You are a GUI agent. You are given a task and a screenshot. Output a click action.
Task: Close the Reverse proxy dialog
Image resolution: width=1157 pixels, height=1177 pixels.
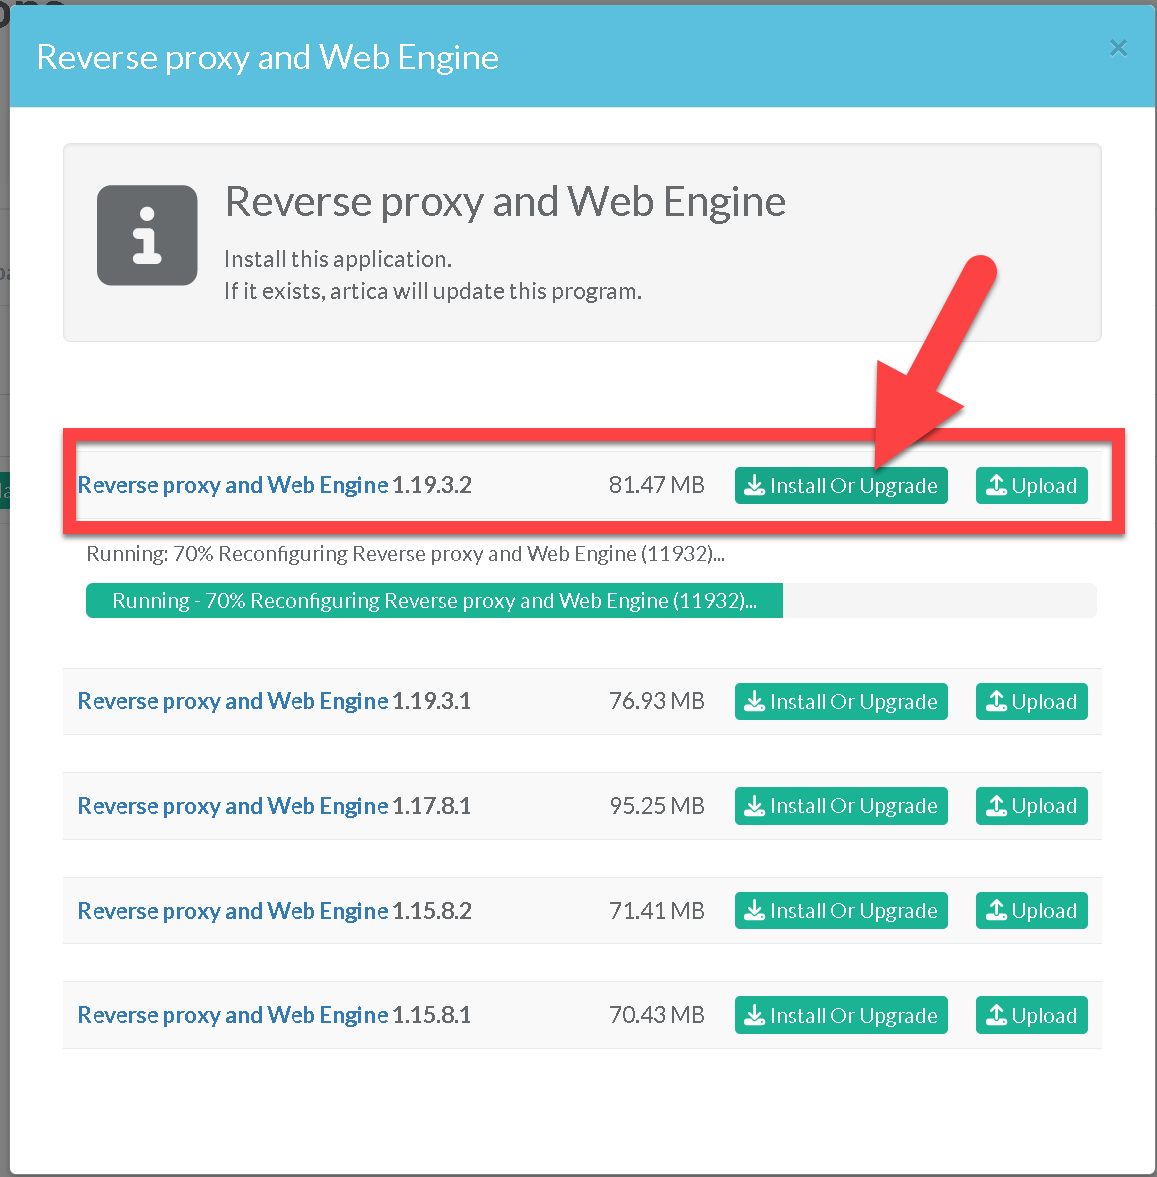coord(1118,48)
